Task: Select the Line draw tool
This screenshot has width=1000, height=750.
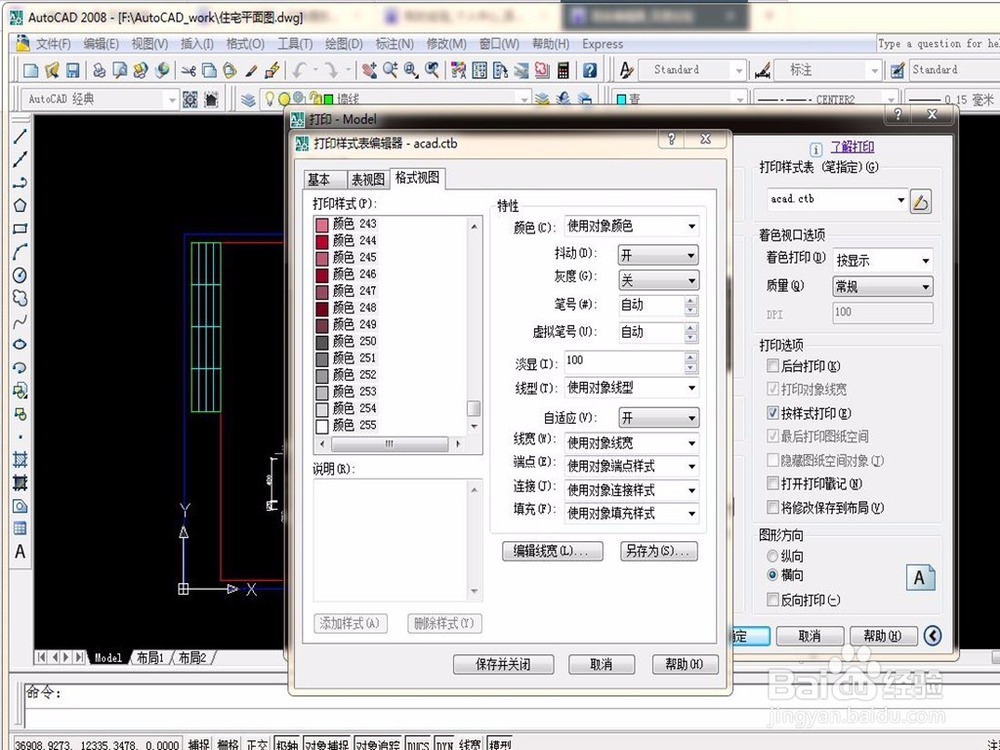Action: (x=20, y=136)
